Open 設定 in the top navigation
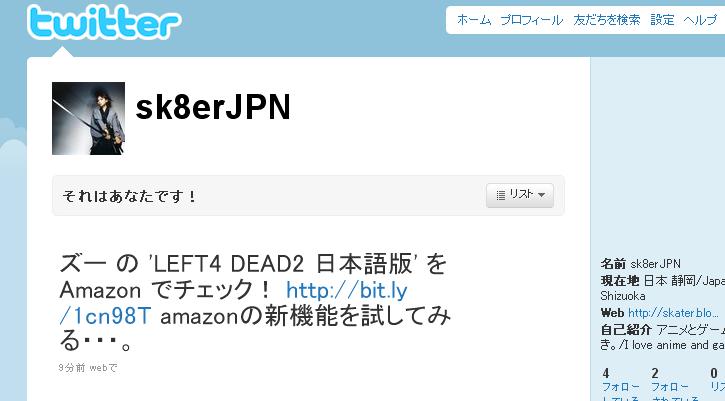Viewport: 725px width, 401px height. pos(662,20)
